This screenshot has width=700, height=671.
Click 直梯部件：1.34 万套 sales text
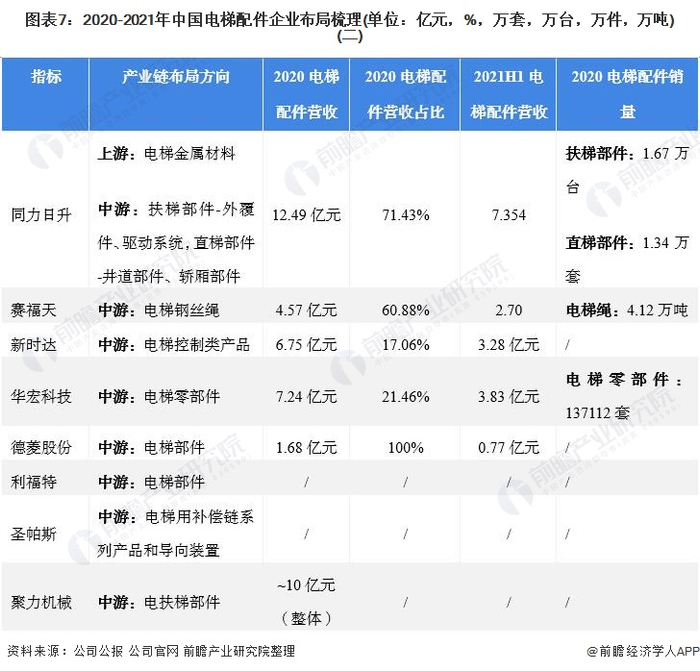click(x=627, y=259)
